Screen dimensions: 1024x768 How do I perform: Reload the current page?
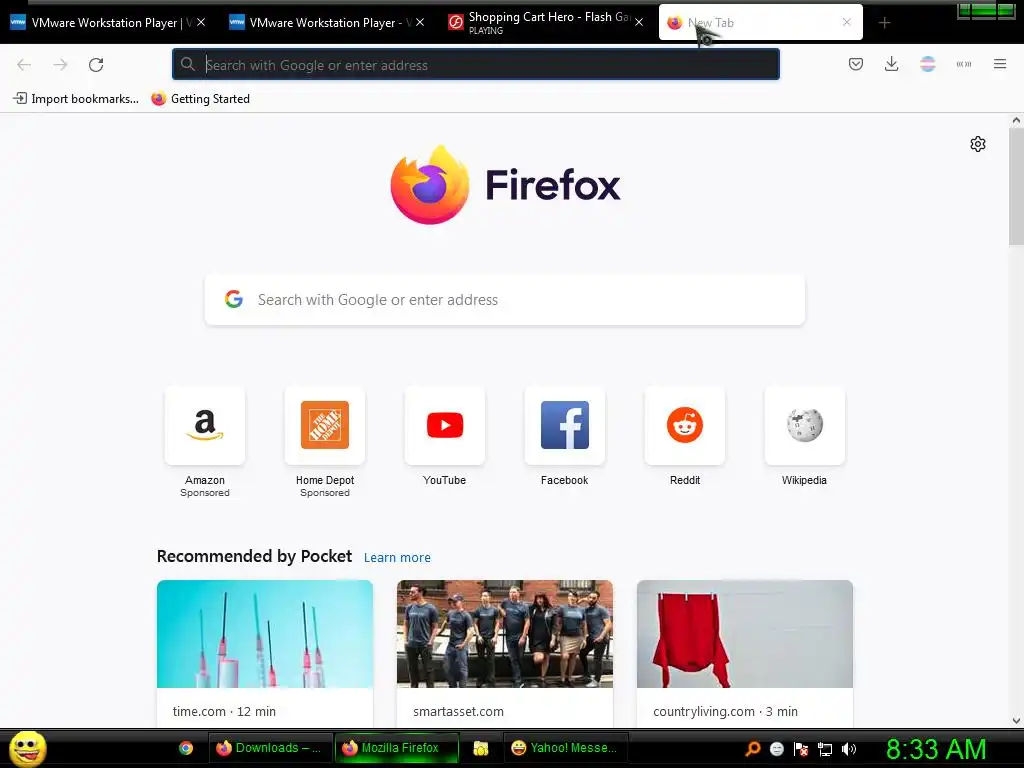(x=96, y=65)
